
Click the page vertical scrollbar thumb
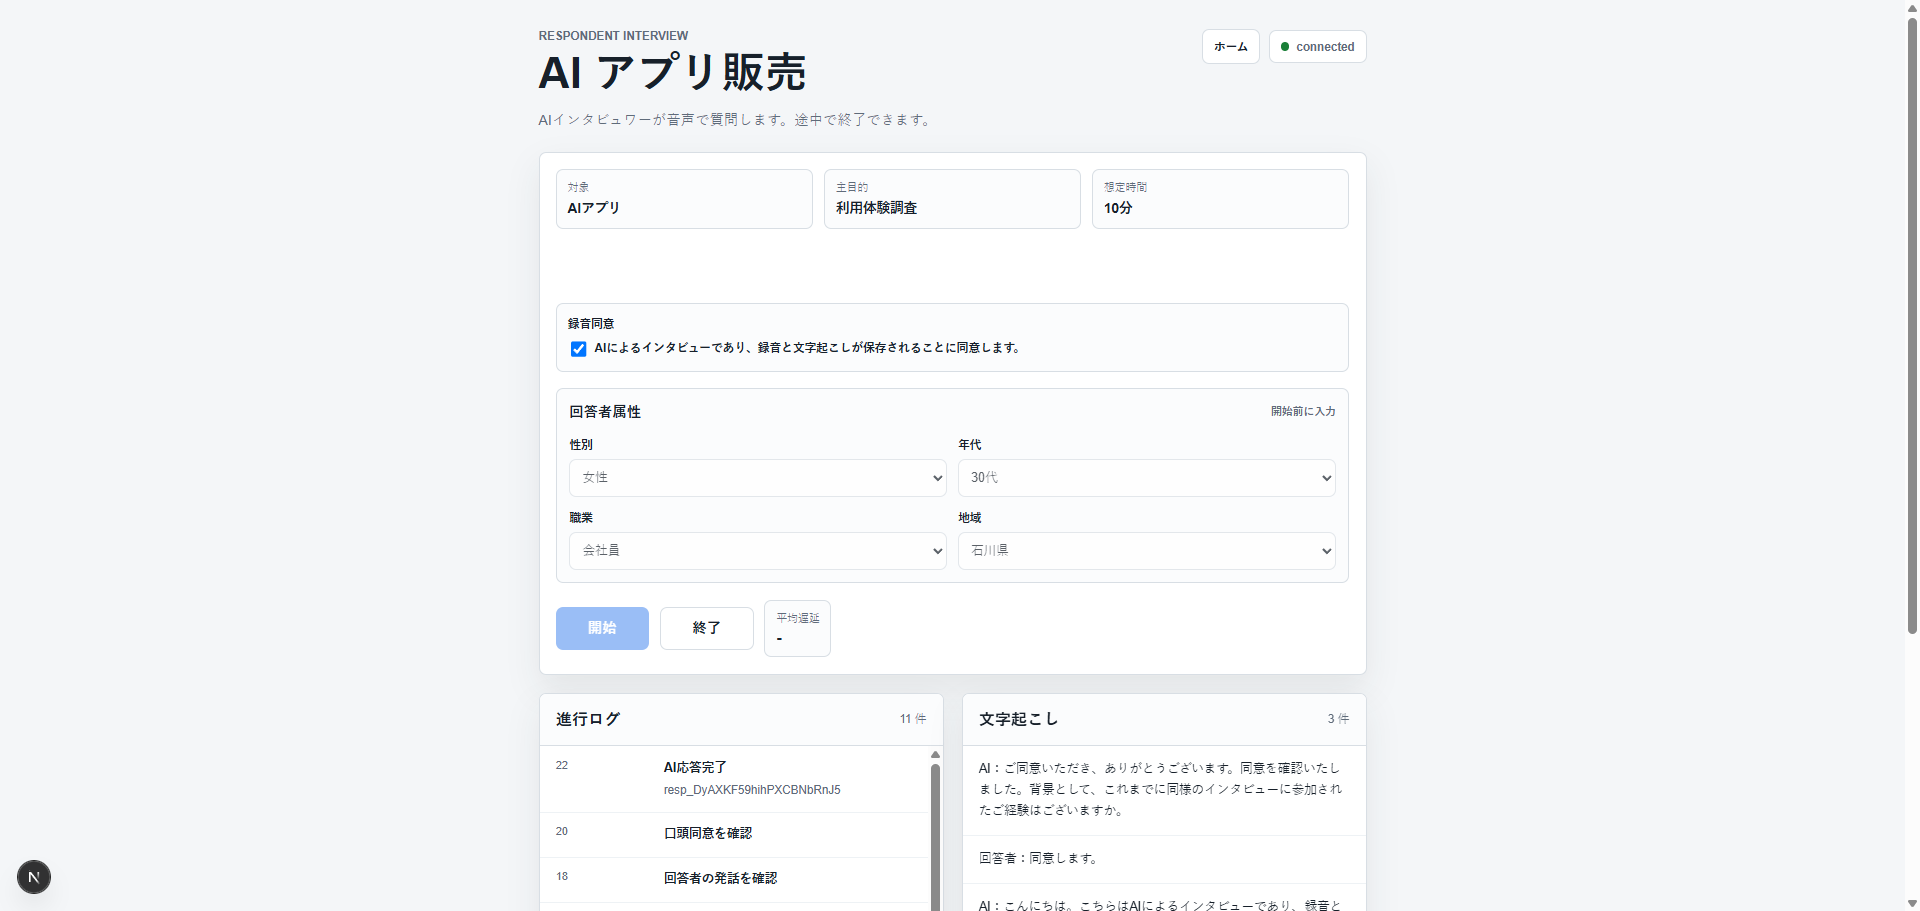point(1912,325)
